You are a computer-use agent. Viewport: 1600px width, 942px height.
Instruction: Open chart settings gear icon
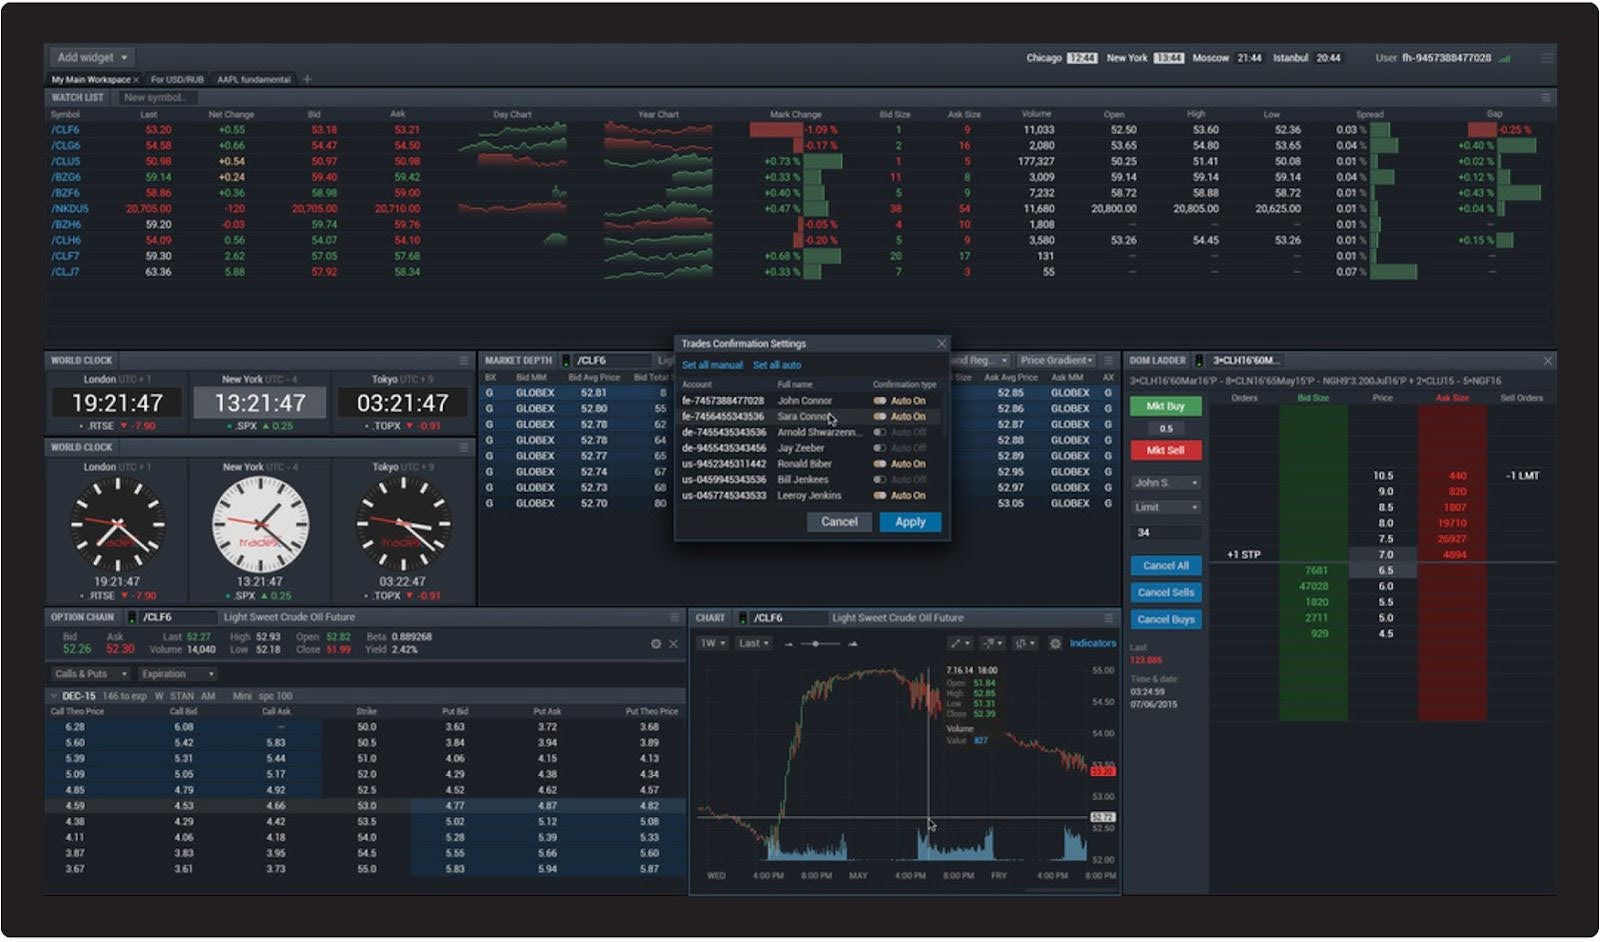[1055, 644]
